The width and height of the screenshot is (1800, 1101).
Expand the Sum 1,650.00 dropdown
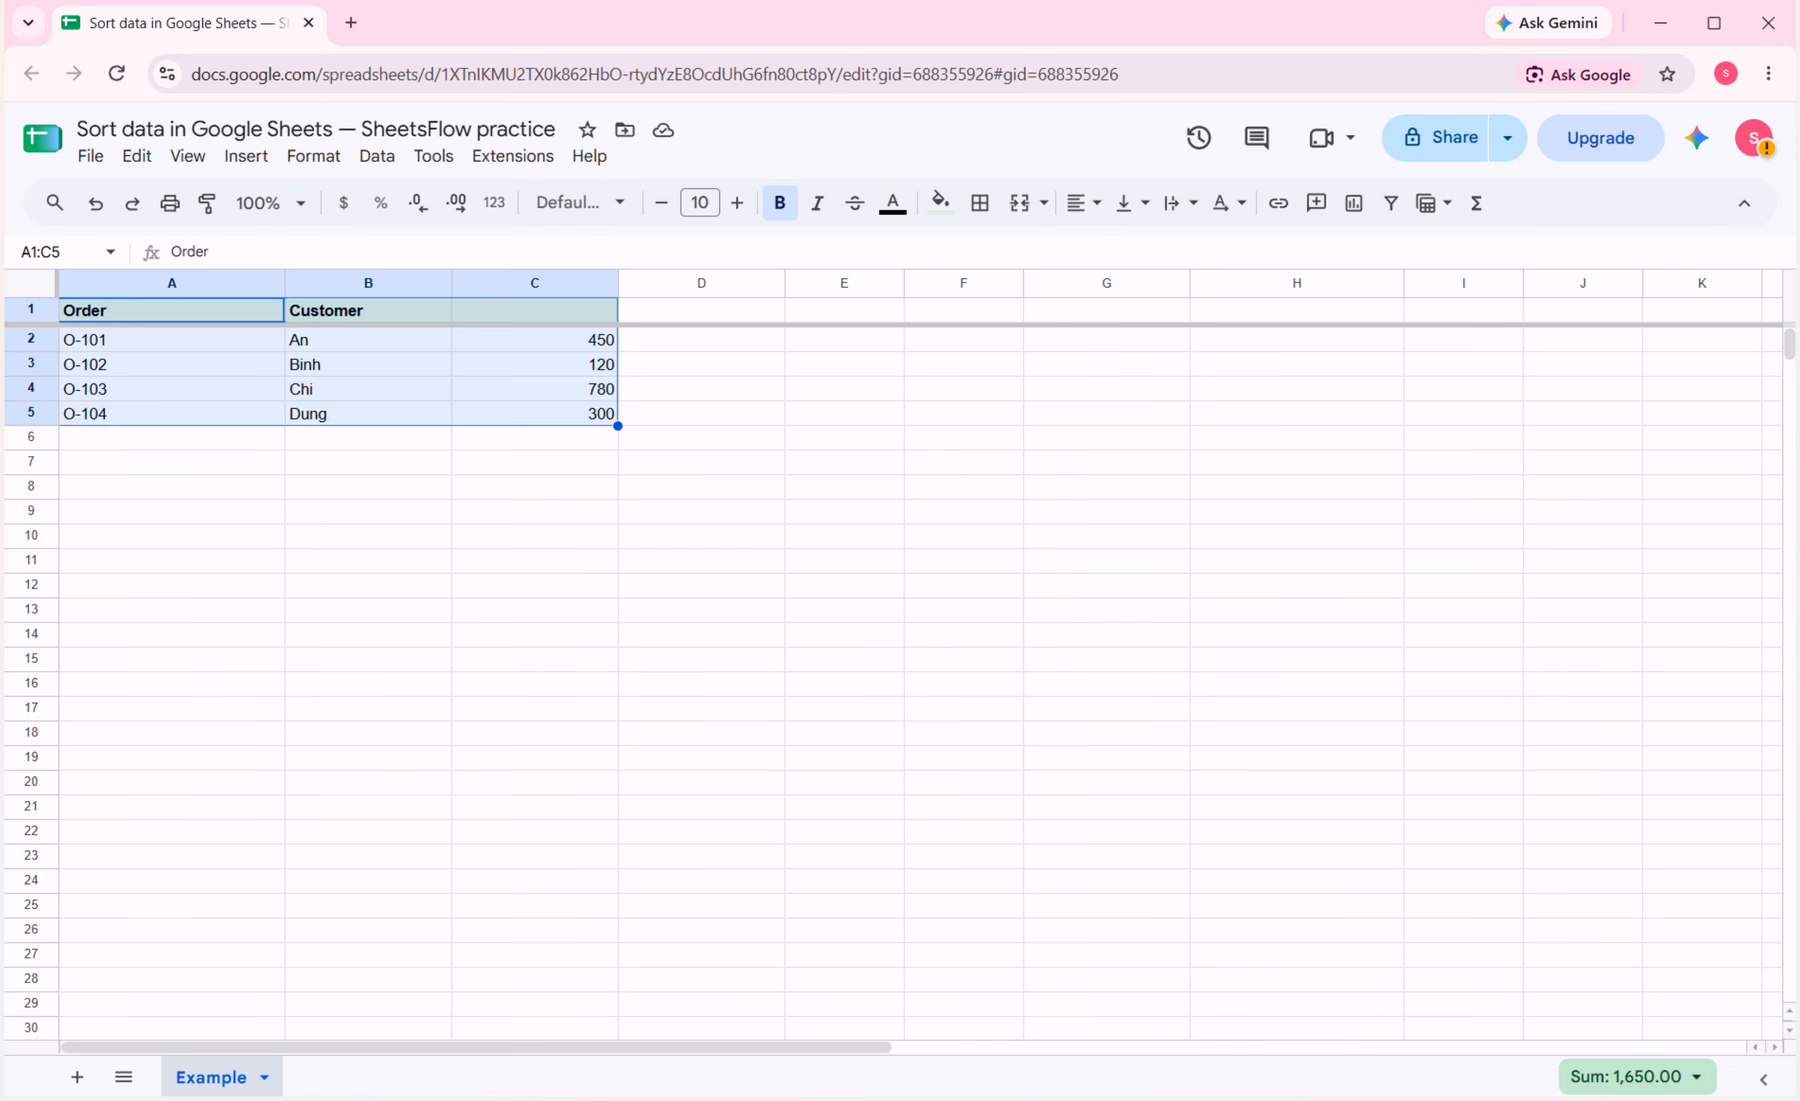(1697, 1077)
